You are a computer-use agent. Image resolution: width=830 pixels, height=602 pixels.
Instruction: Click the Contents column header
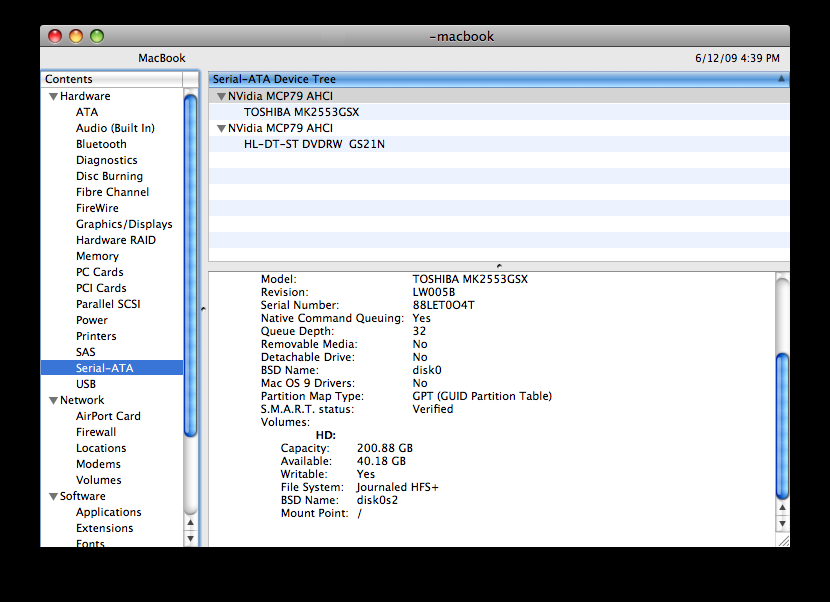[x=112, y=79]
